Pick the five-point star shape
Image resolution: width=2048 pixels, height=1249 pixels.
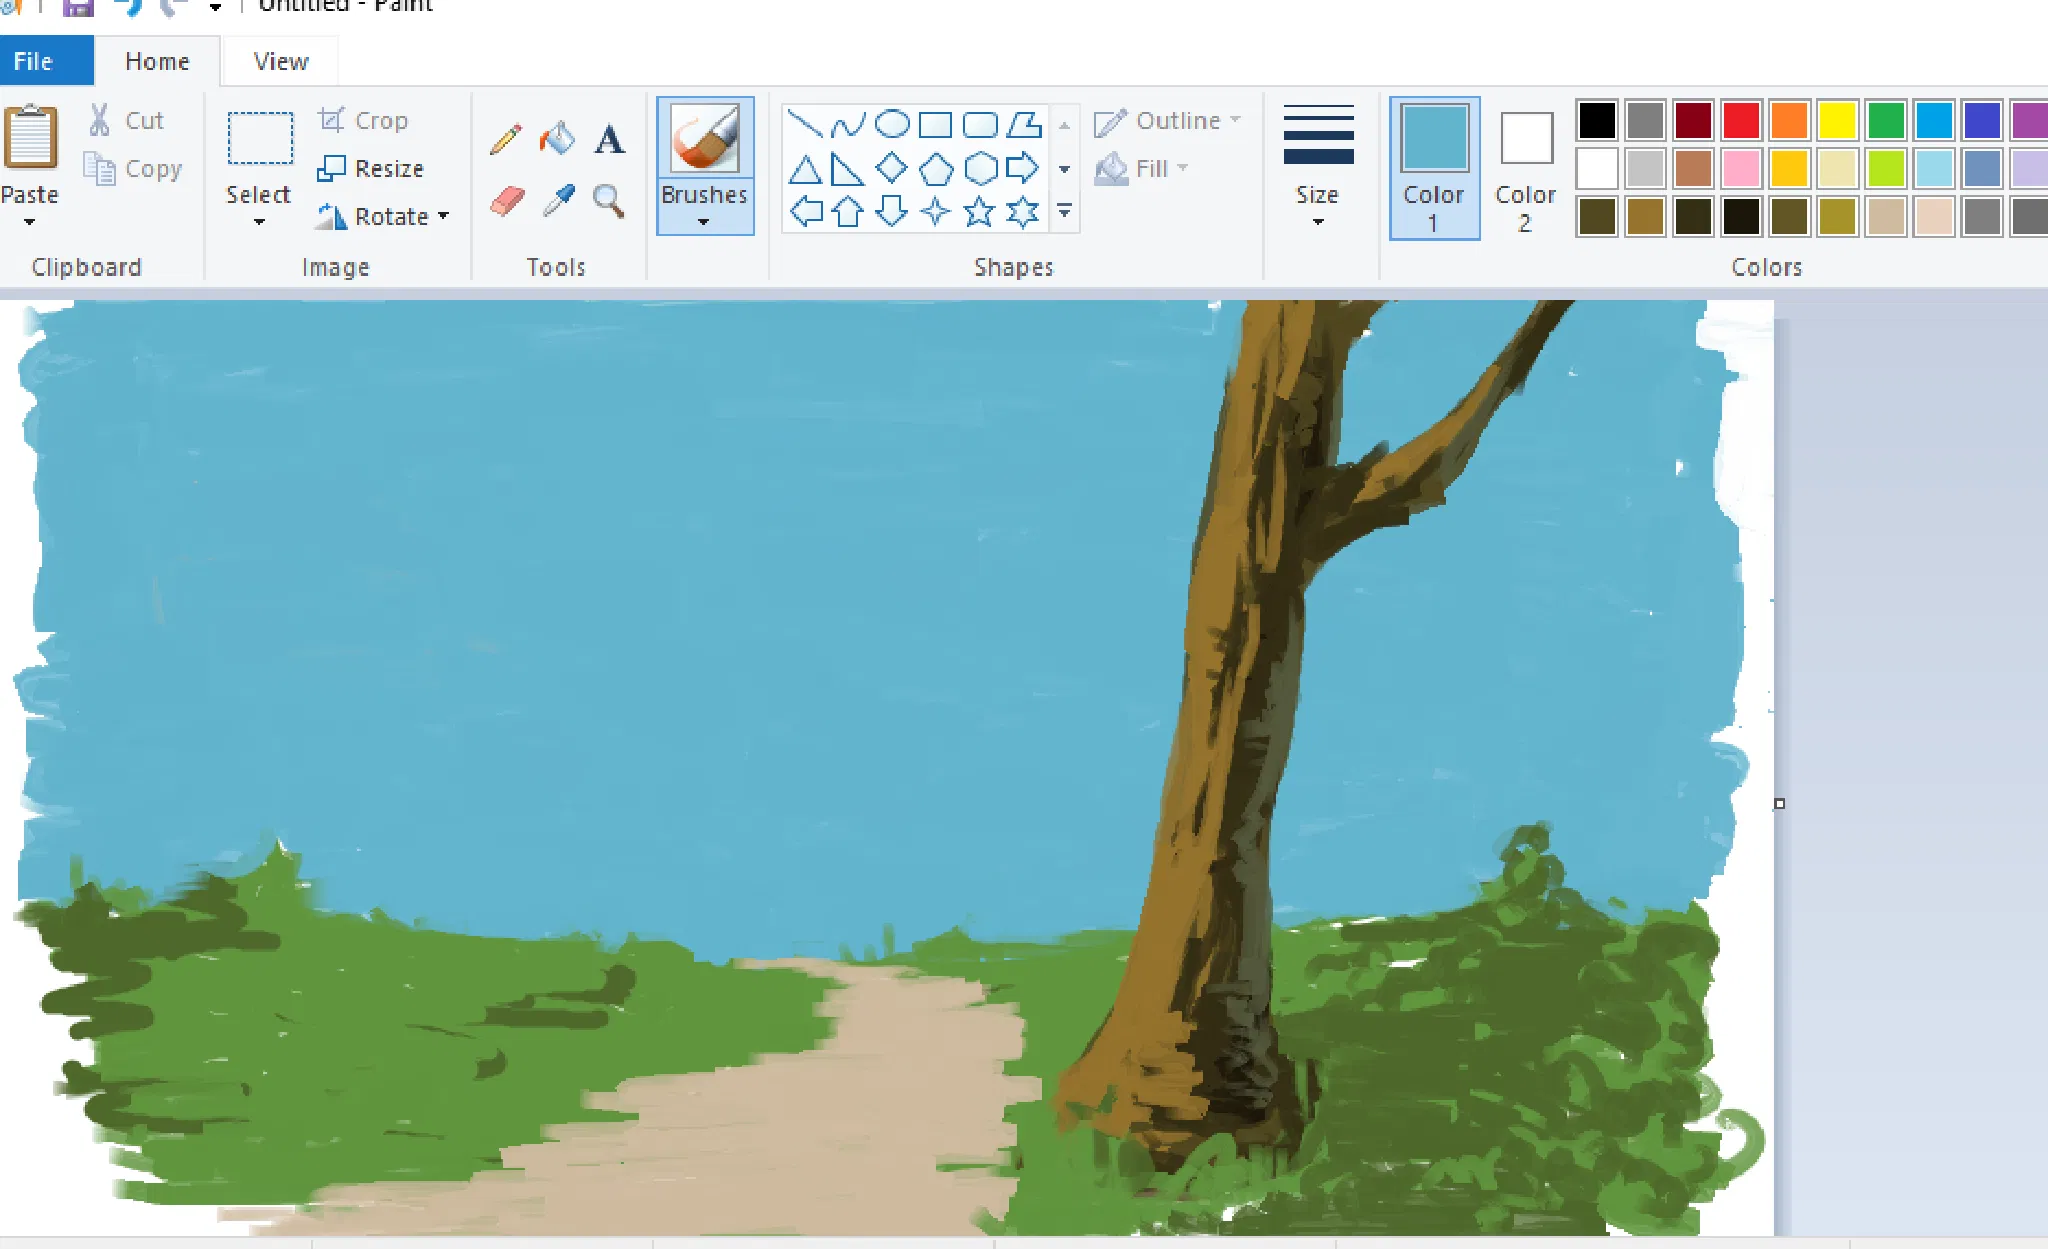click(979, 212)
